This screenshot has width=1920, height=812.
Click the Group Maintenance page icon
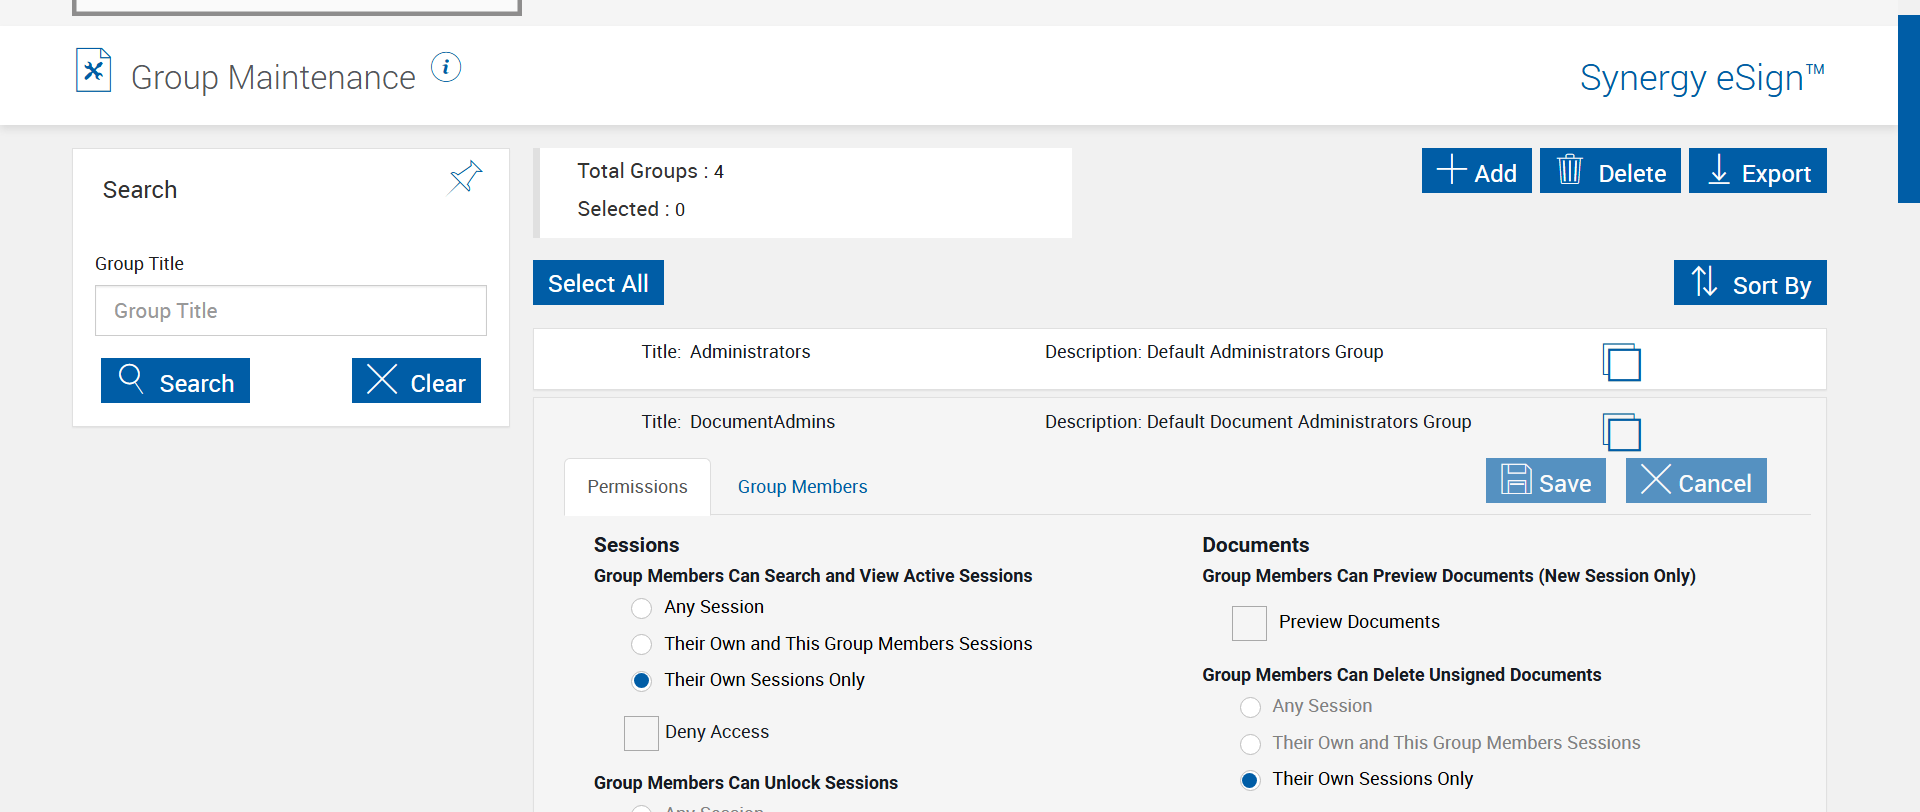tap(93, 71)
